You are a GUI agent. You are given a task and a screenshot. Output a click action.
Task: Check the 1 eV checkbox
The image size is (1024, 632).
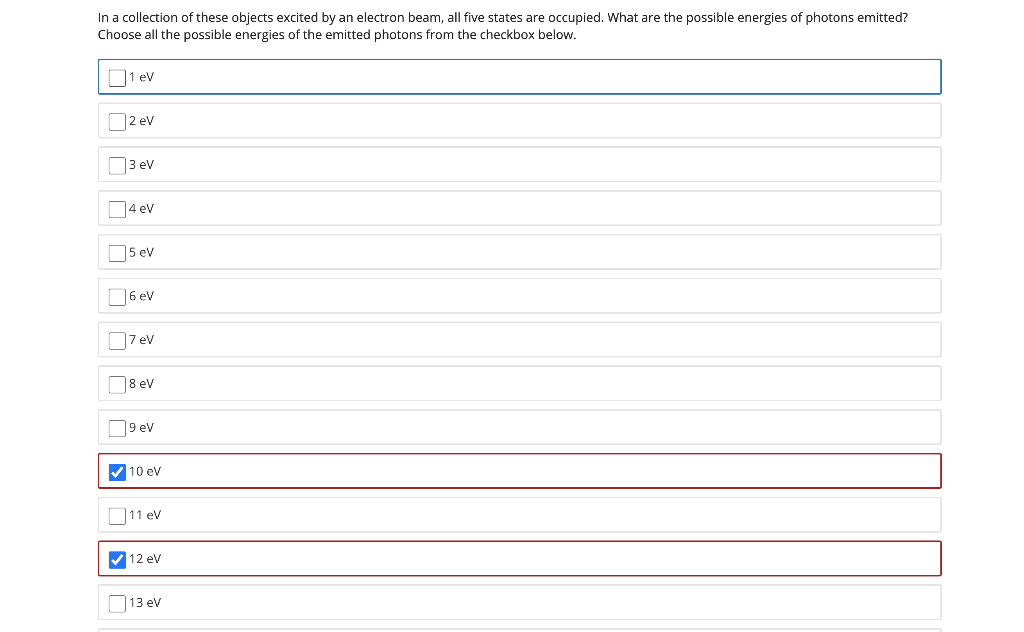coord(117,78)
